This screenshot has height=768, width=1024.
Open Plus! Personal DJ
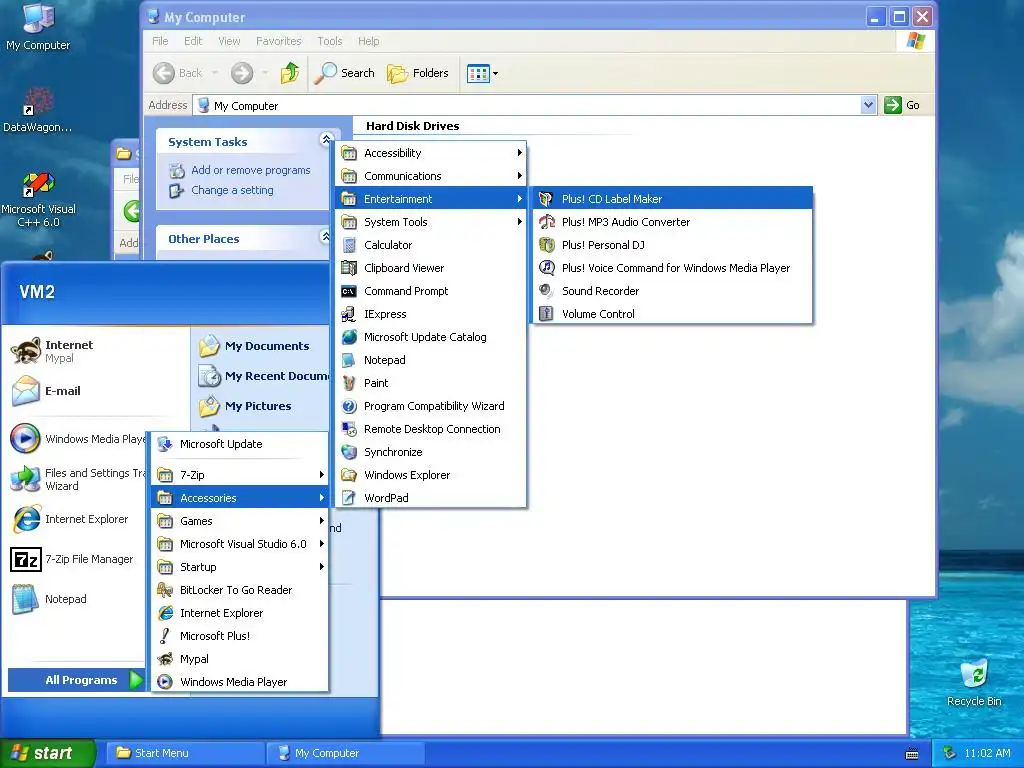[673, 245]
